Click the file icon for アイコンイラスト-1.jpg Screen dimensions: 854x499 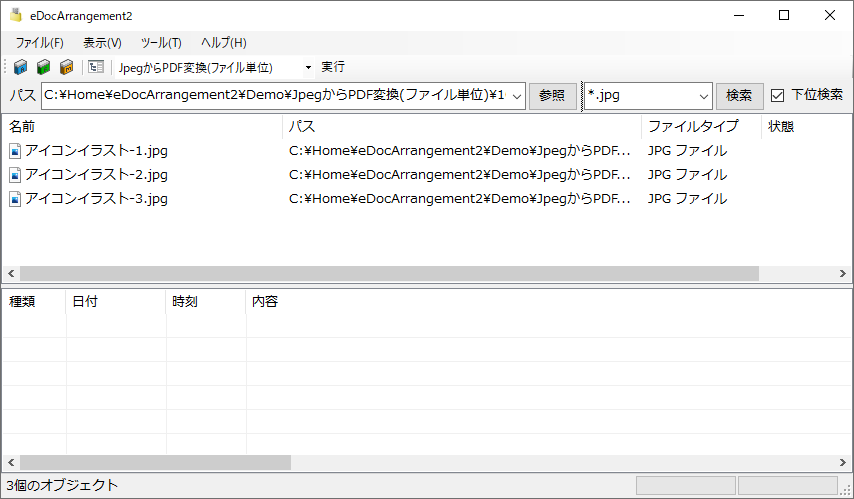[x=15, y=151]
